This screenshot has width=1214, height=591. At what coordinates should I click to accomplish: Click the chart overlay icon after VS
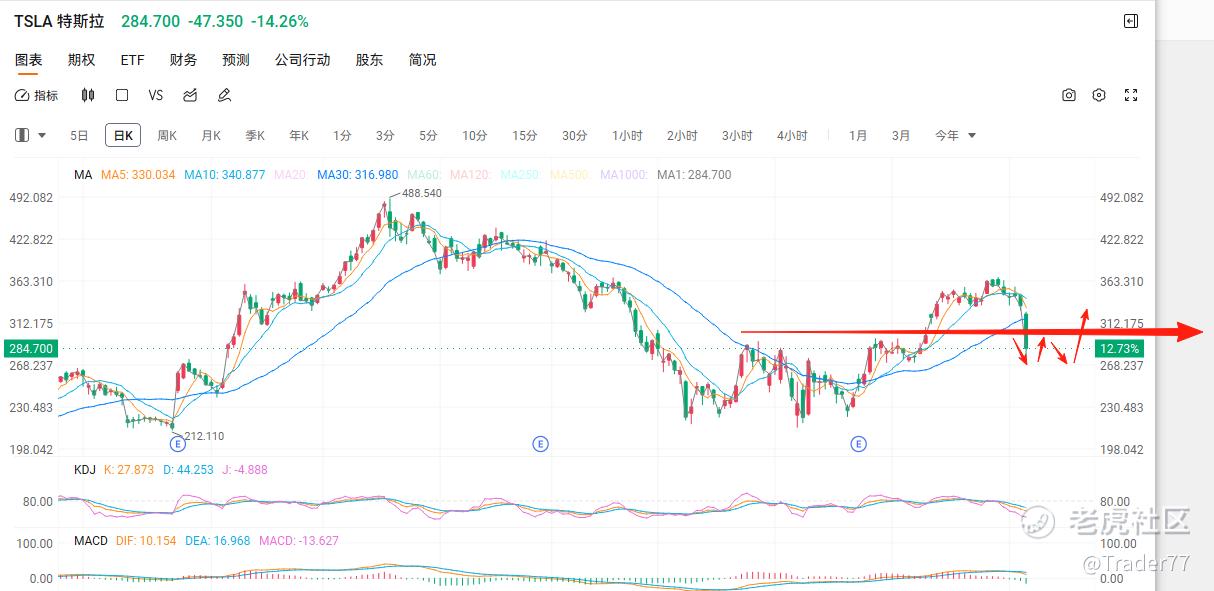[x=190, y=96]
